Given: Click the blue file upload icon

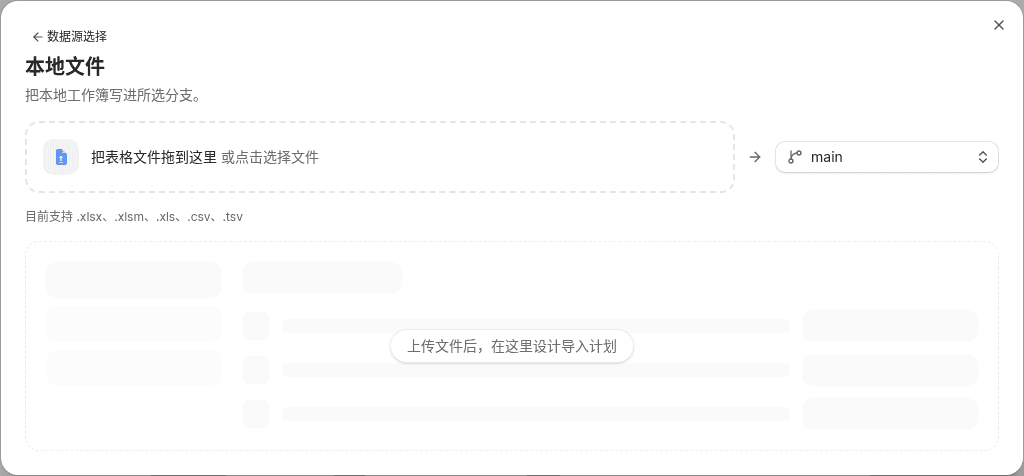Looking at the screenshot, I should tap(61, 157).
